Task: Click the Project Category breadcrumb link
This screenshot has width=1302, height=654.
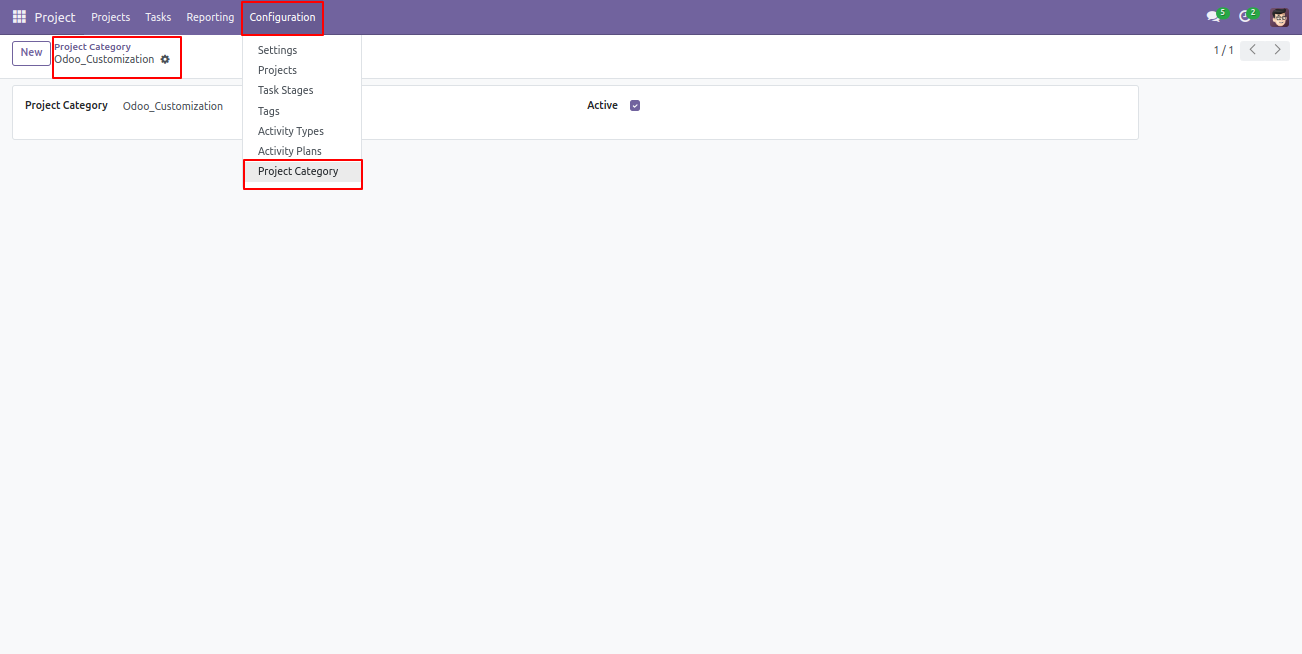Action: [x=92, y=47]
